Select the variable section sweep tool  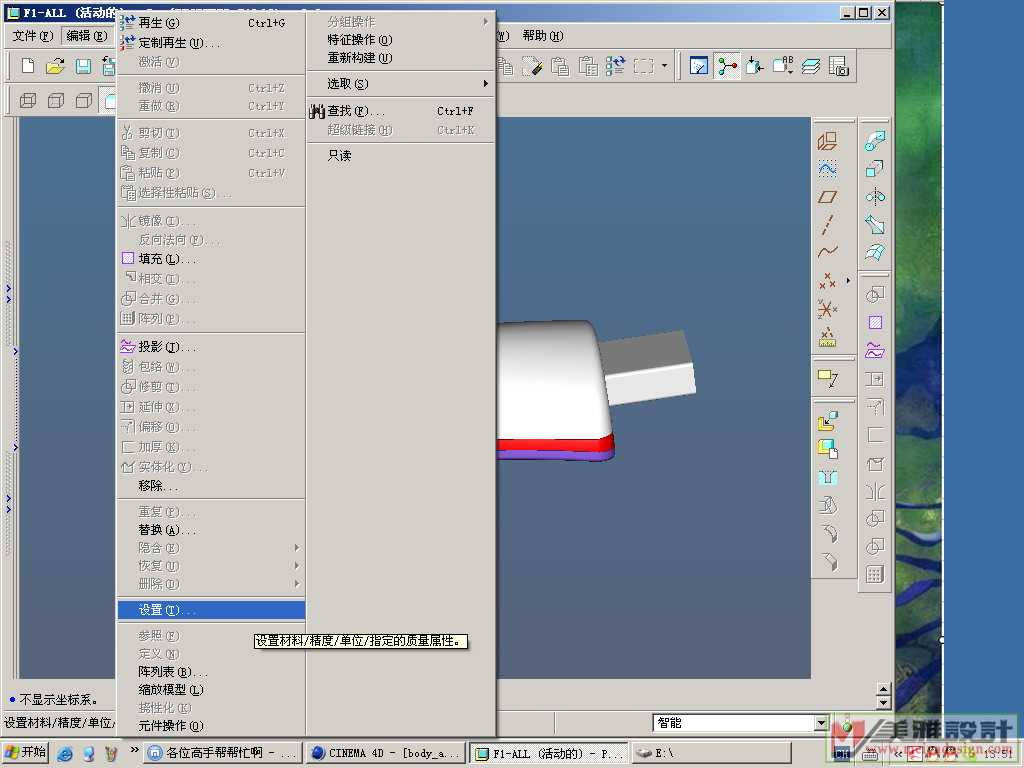point(875,224)
